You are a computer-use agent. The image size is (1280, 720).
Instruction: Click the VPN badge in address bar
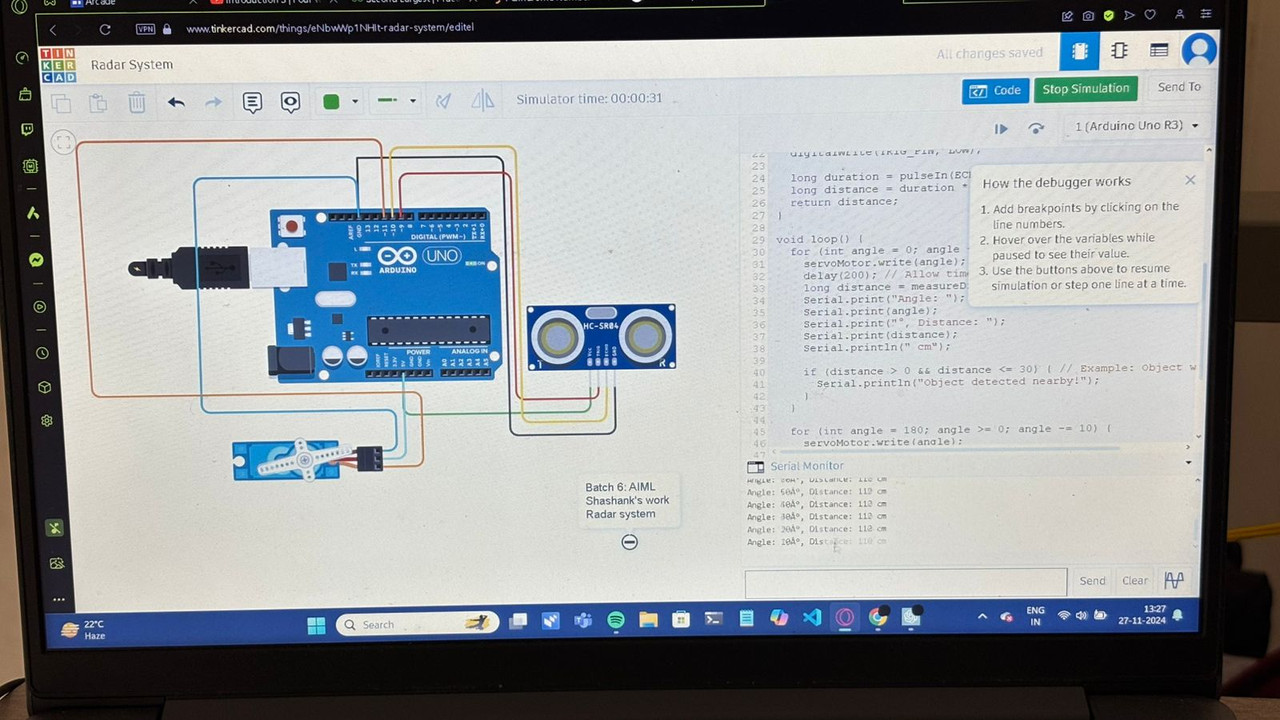[146, 29]
